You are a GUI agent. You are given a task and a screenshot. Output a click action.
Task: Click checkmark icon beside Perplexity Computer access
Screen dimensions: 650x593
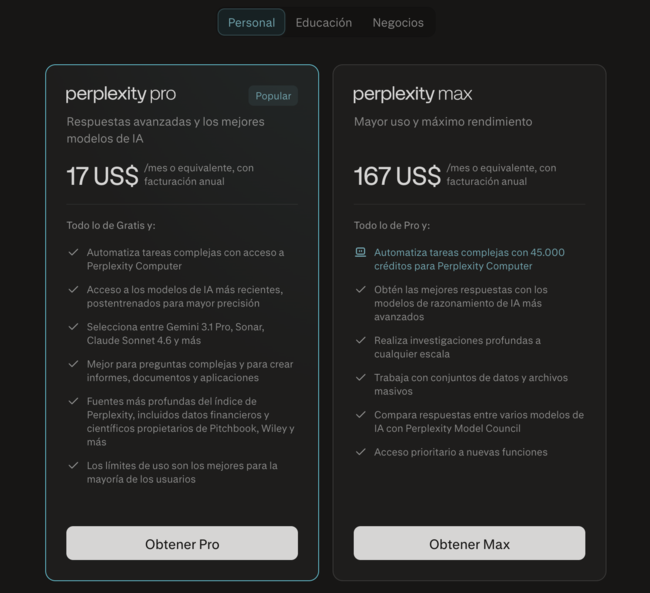(x=73, y=253)
